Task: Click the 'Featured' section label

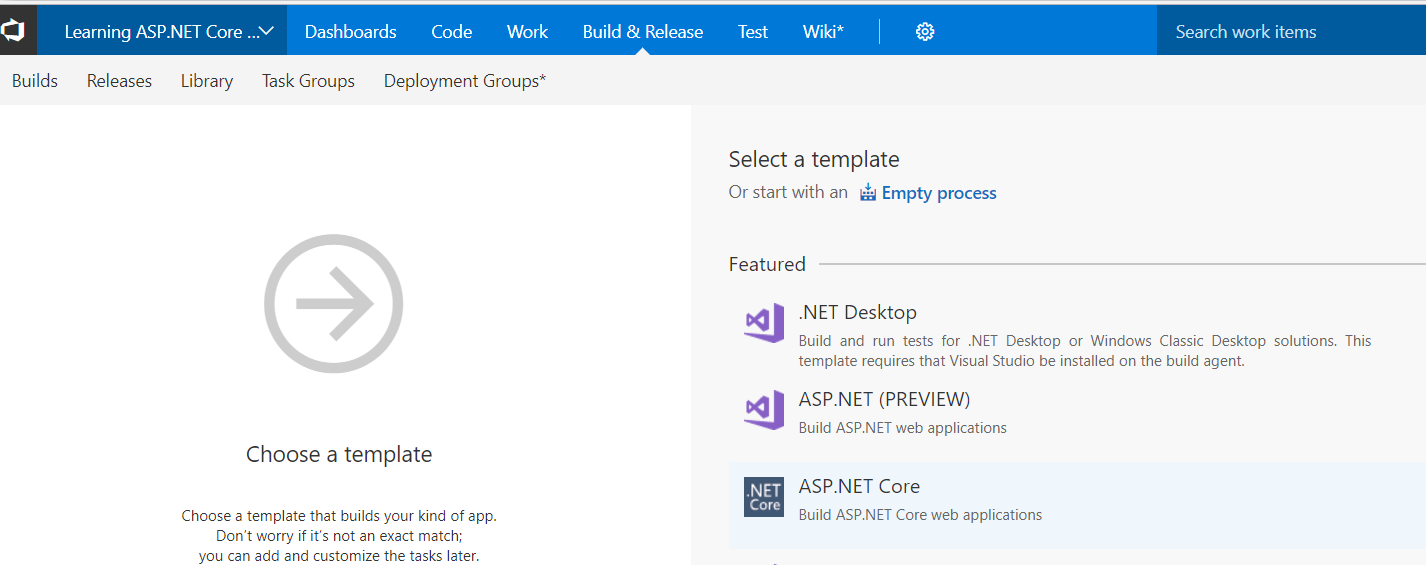Action: coord(767,264)
